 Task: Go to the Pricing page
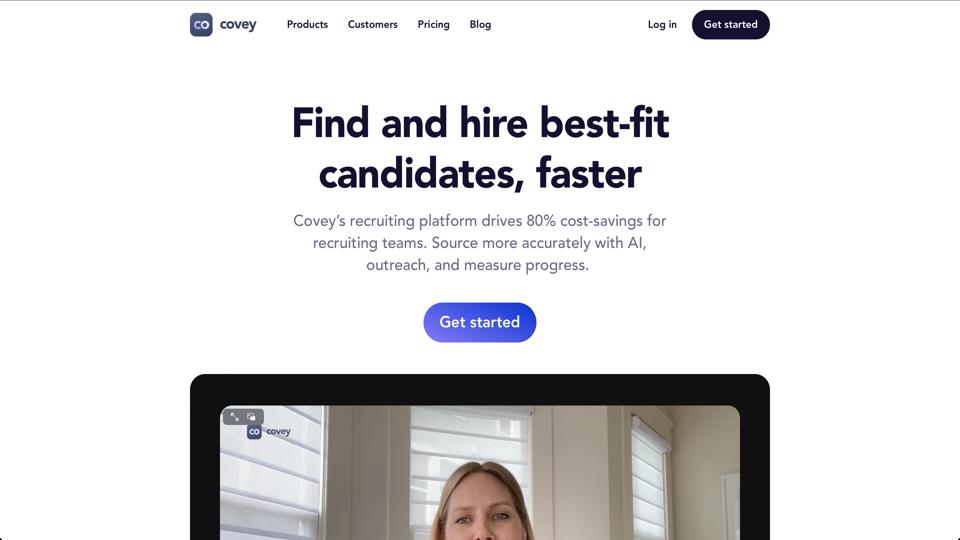tap(433, 24)
